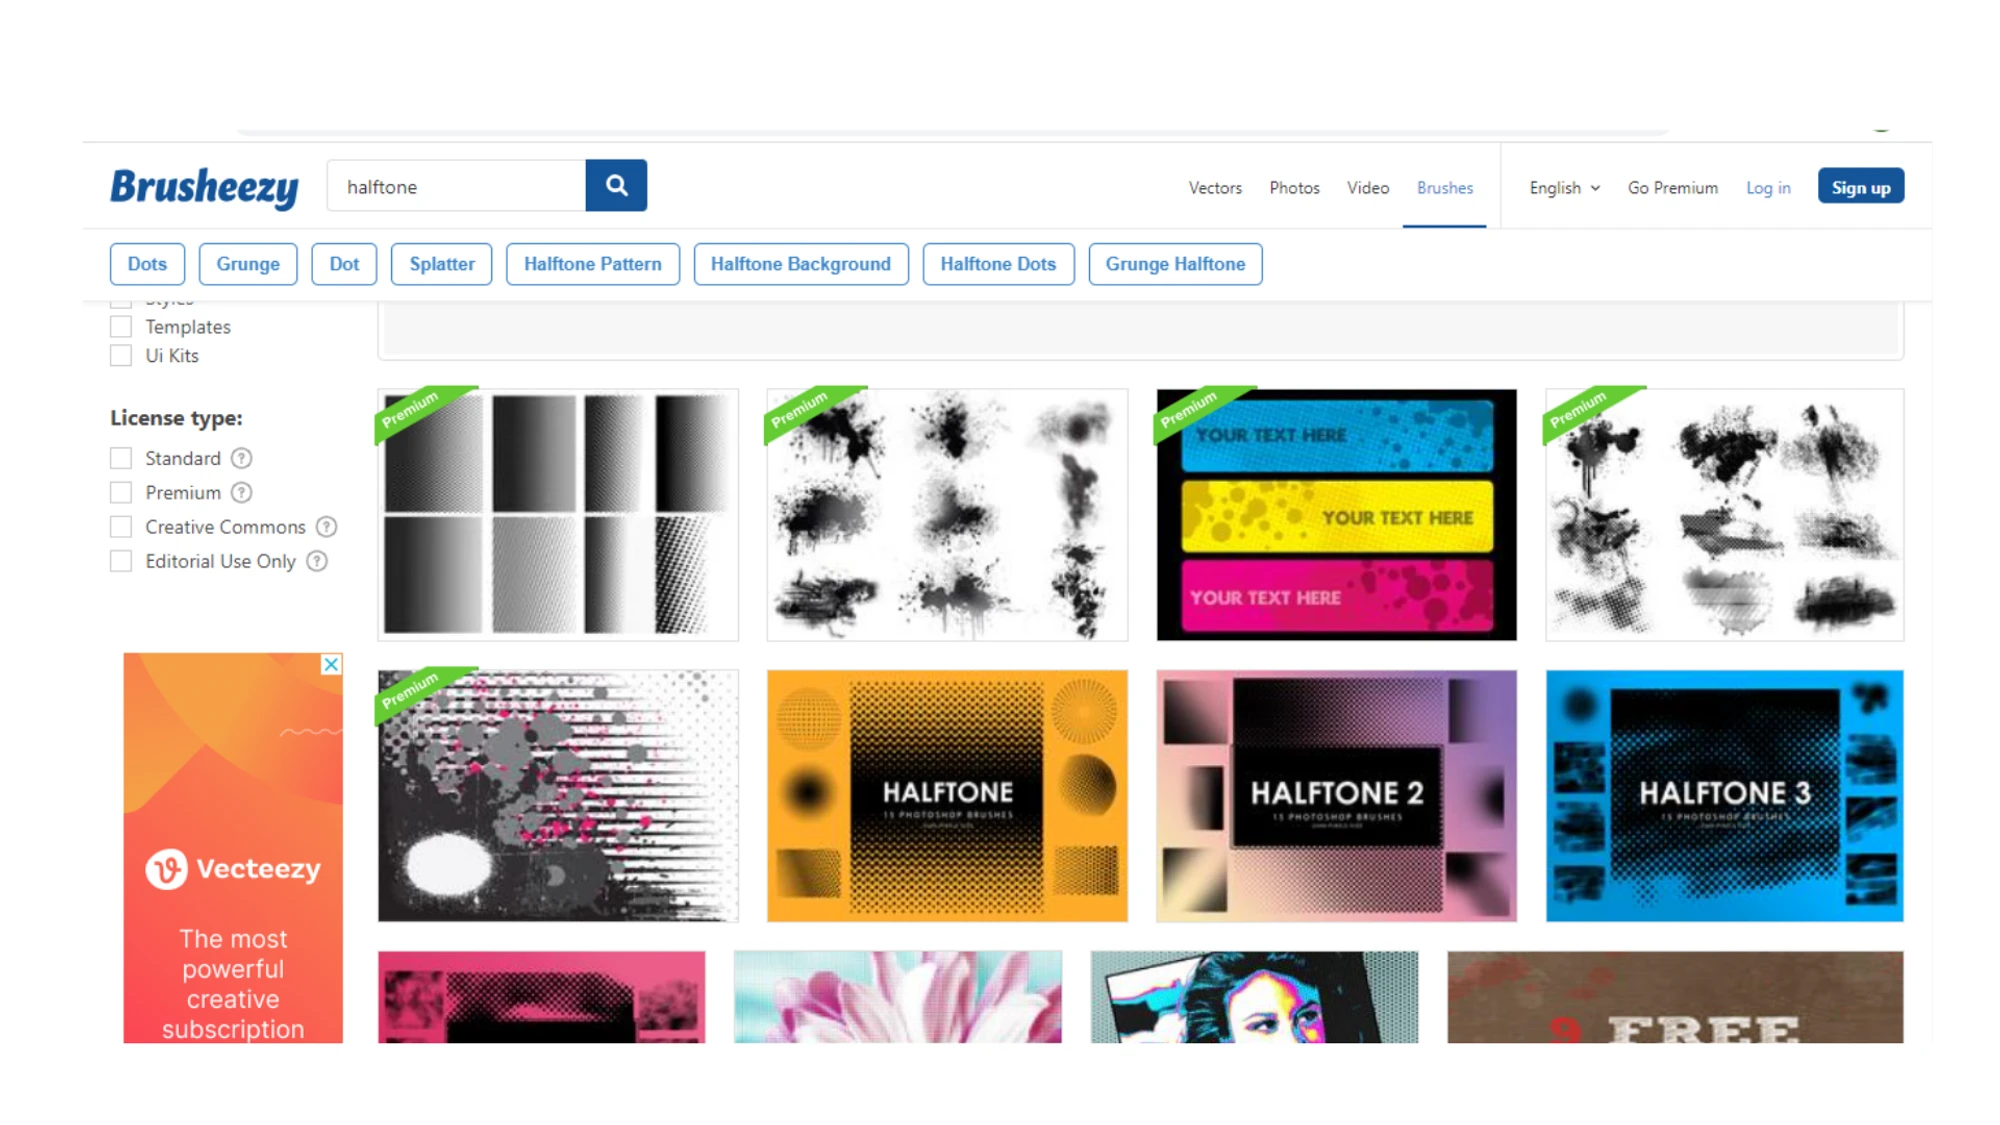Click the blue search magnifier button

click(x=616, y=186)
